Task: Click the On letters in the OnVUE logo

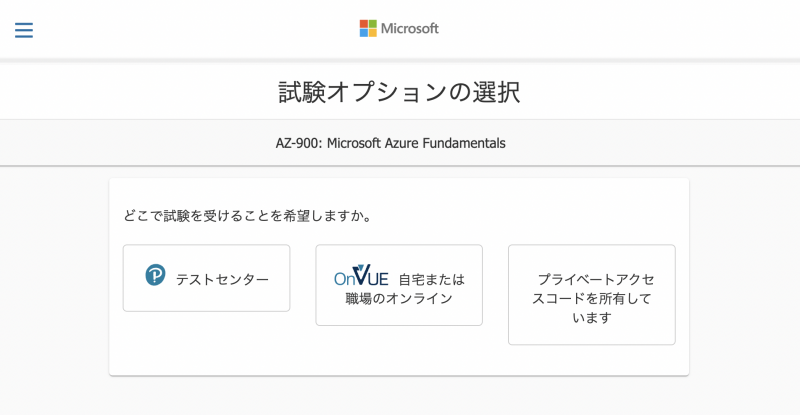Action: tap(343, 279)
